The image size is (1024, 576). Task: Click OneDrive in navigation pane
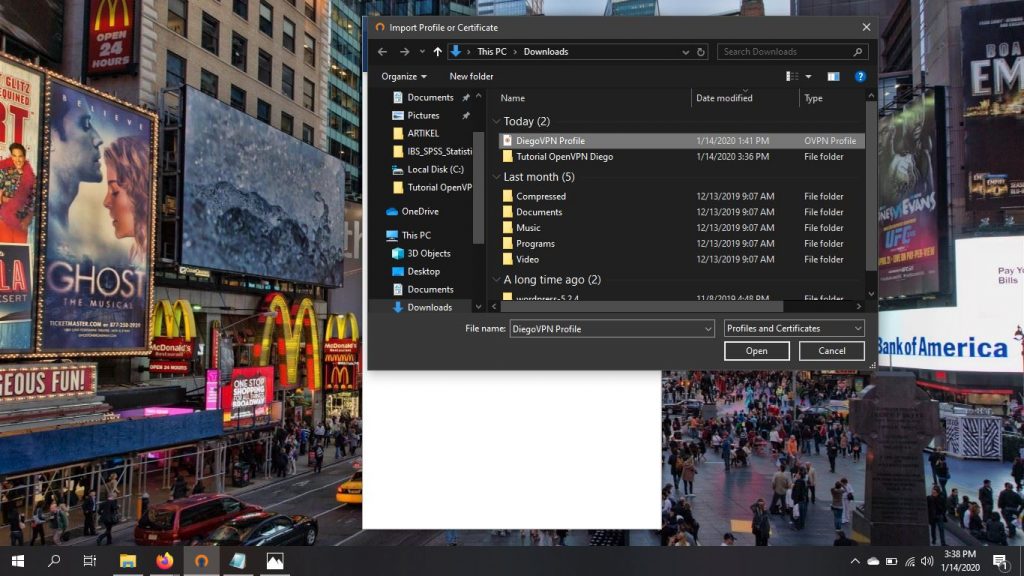coord(420,211)
